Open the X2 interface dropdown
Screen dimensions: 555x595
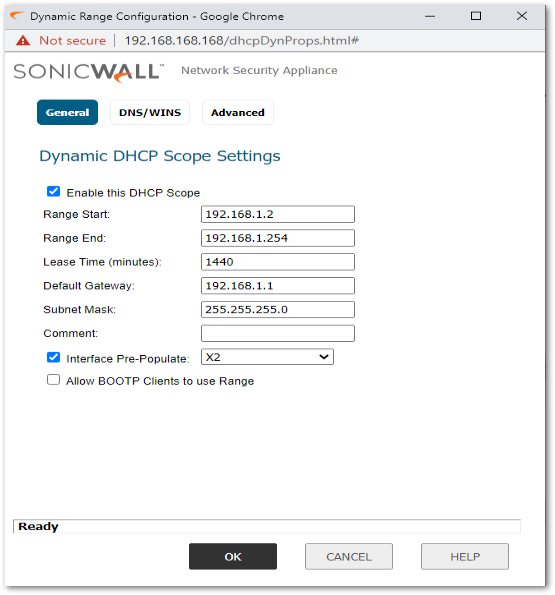click(x=267, y=357)
